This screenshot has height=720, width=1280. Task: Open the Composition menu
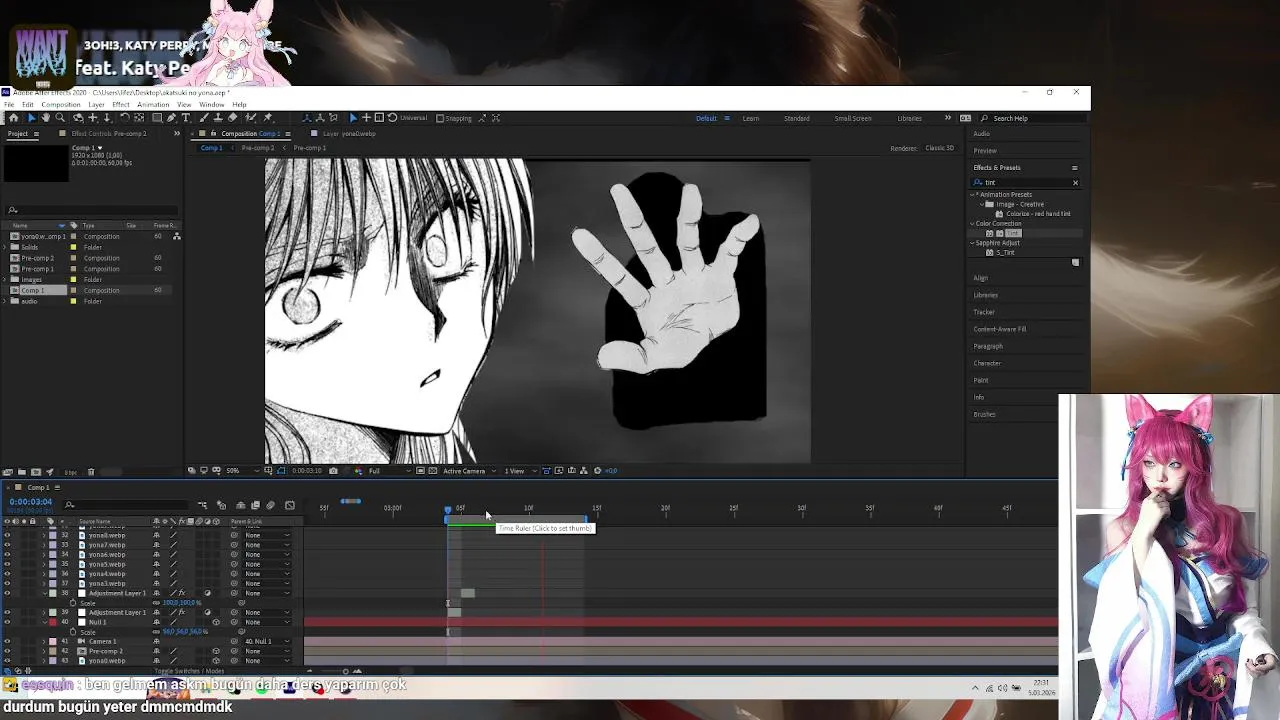click(61, 105)
